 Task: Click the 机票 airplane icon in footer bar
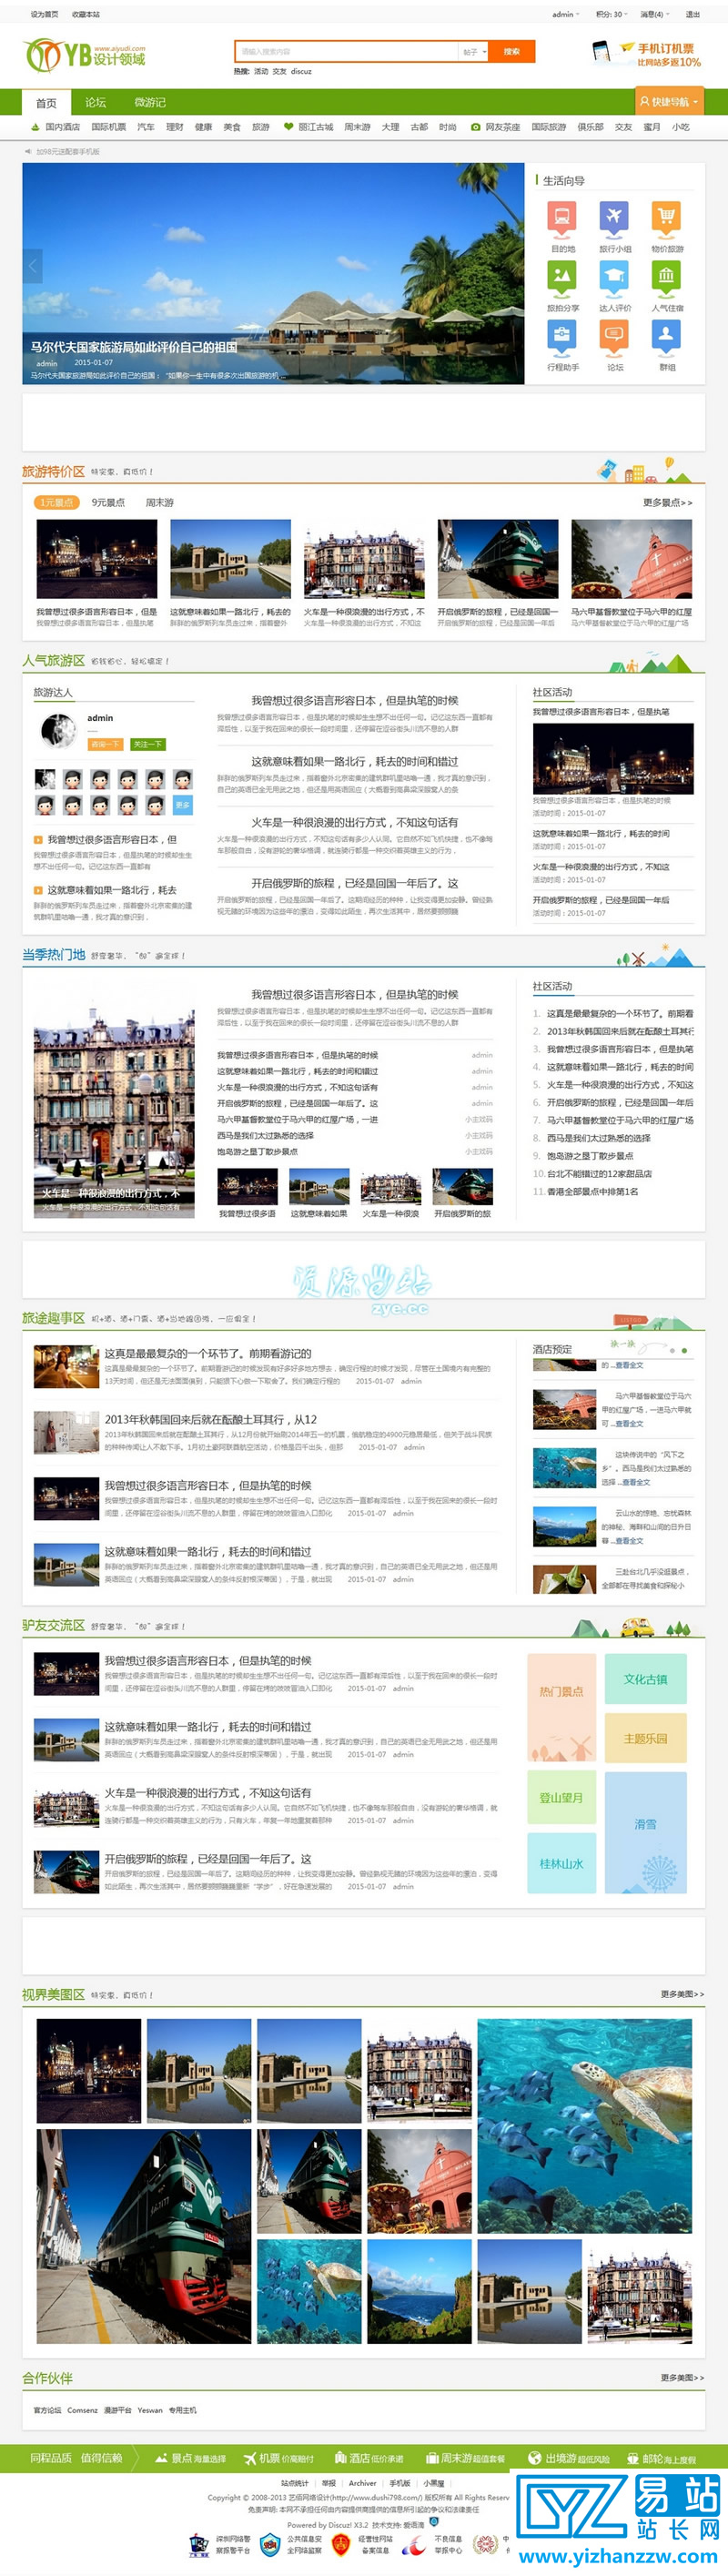[x=250, y=2457]
